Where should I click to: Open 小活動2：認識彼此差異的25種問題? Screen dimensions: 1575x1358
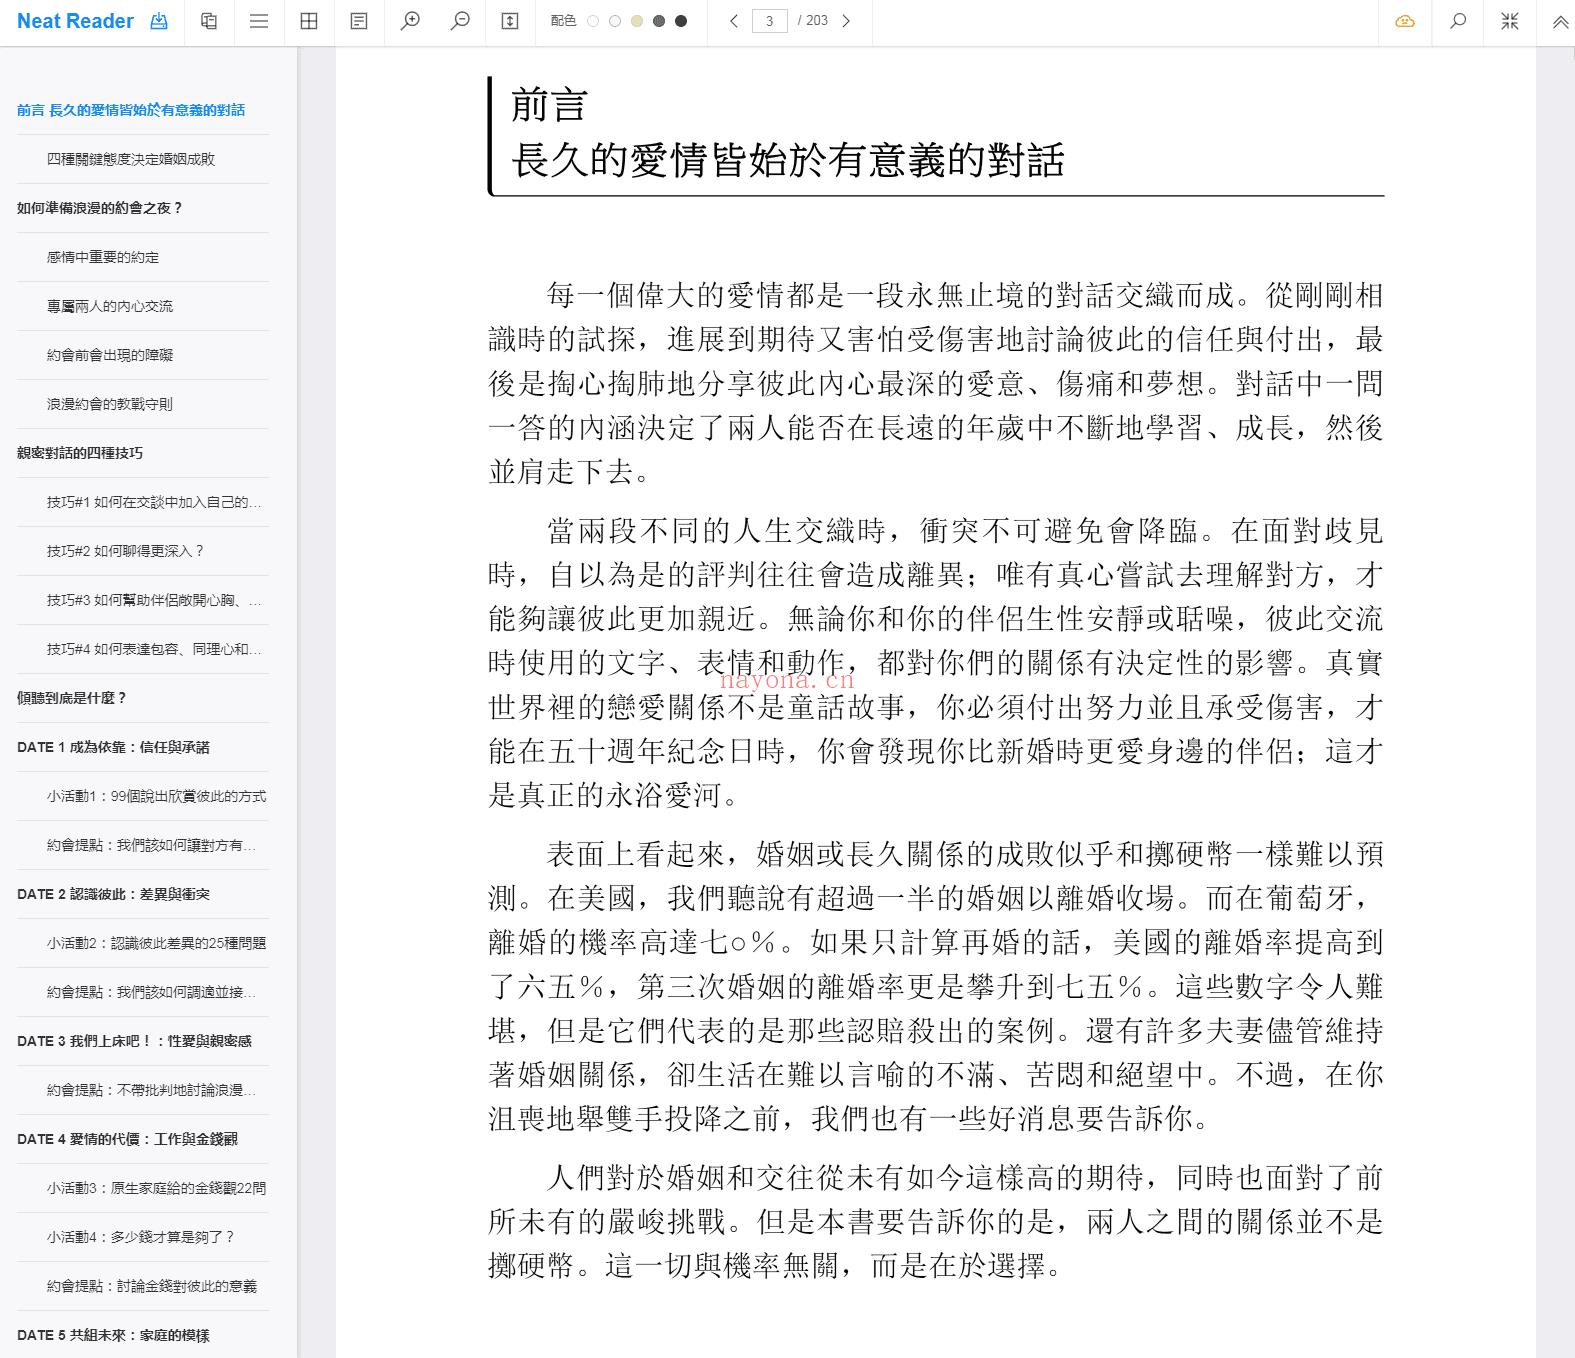coord(157,943)
